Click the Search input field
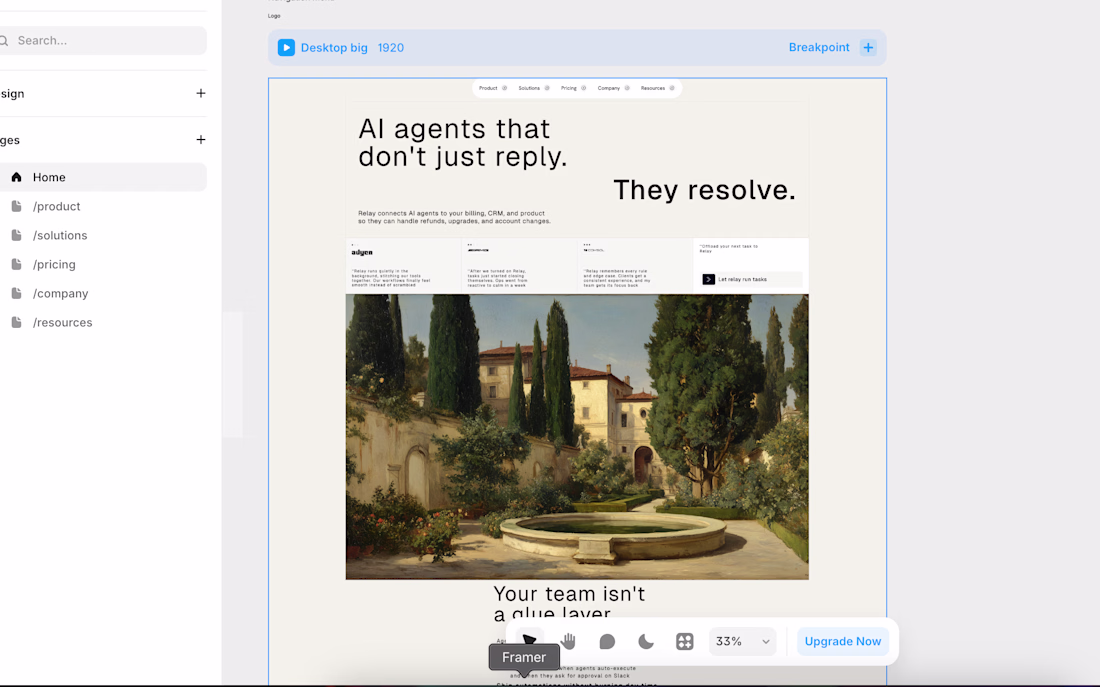Screen dimensions: 1100x687 pos(102,41)
